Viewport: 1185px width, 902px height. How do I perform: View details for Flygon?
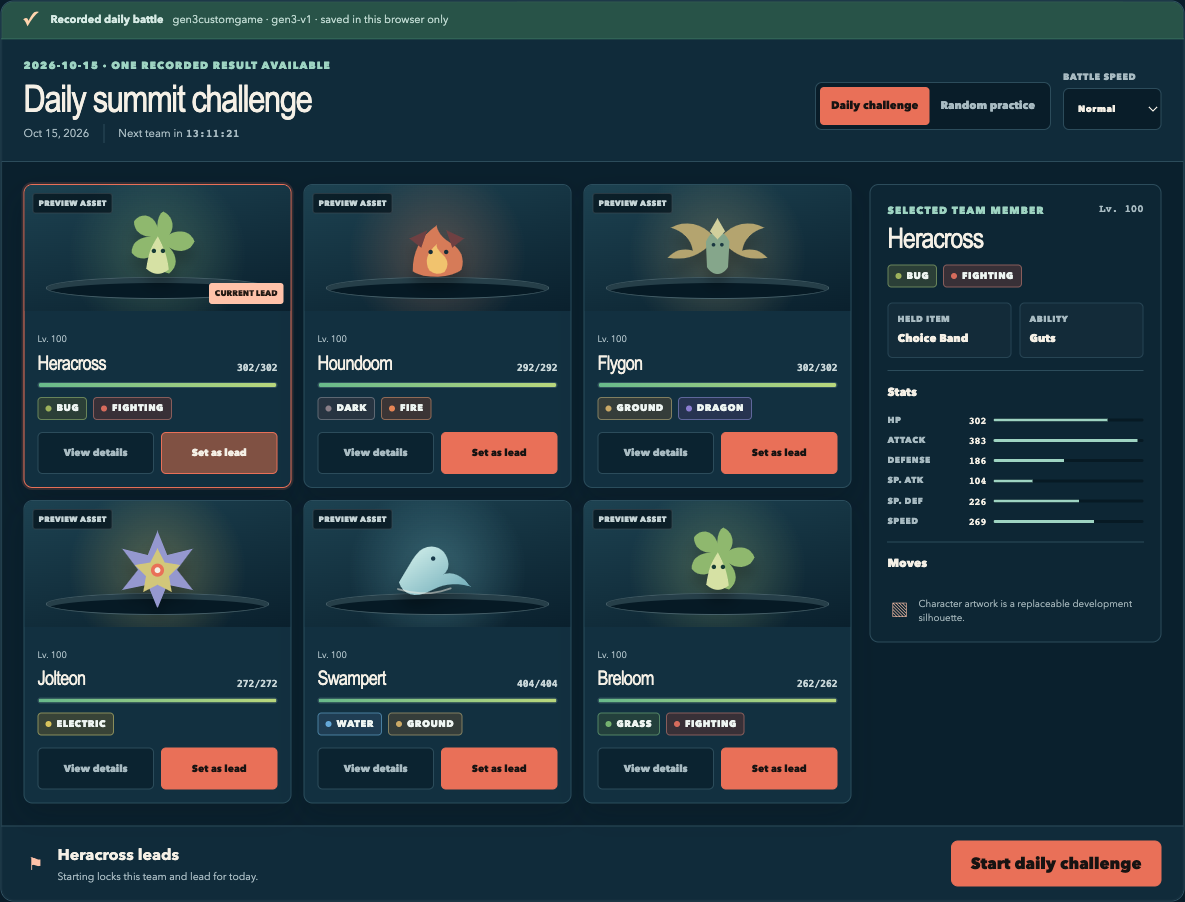tap(655, 453)
